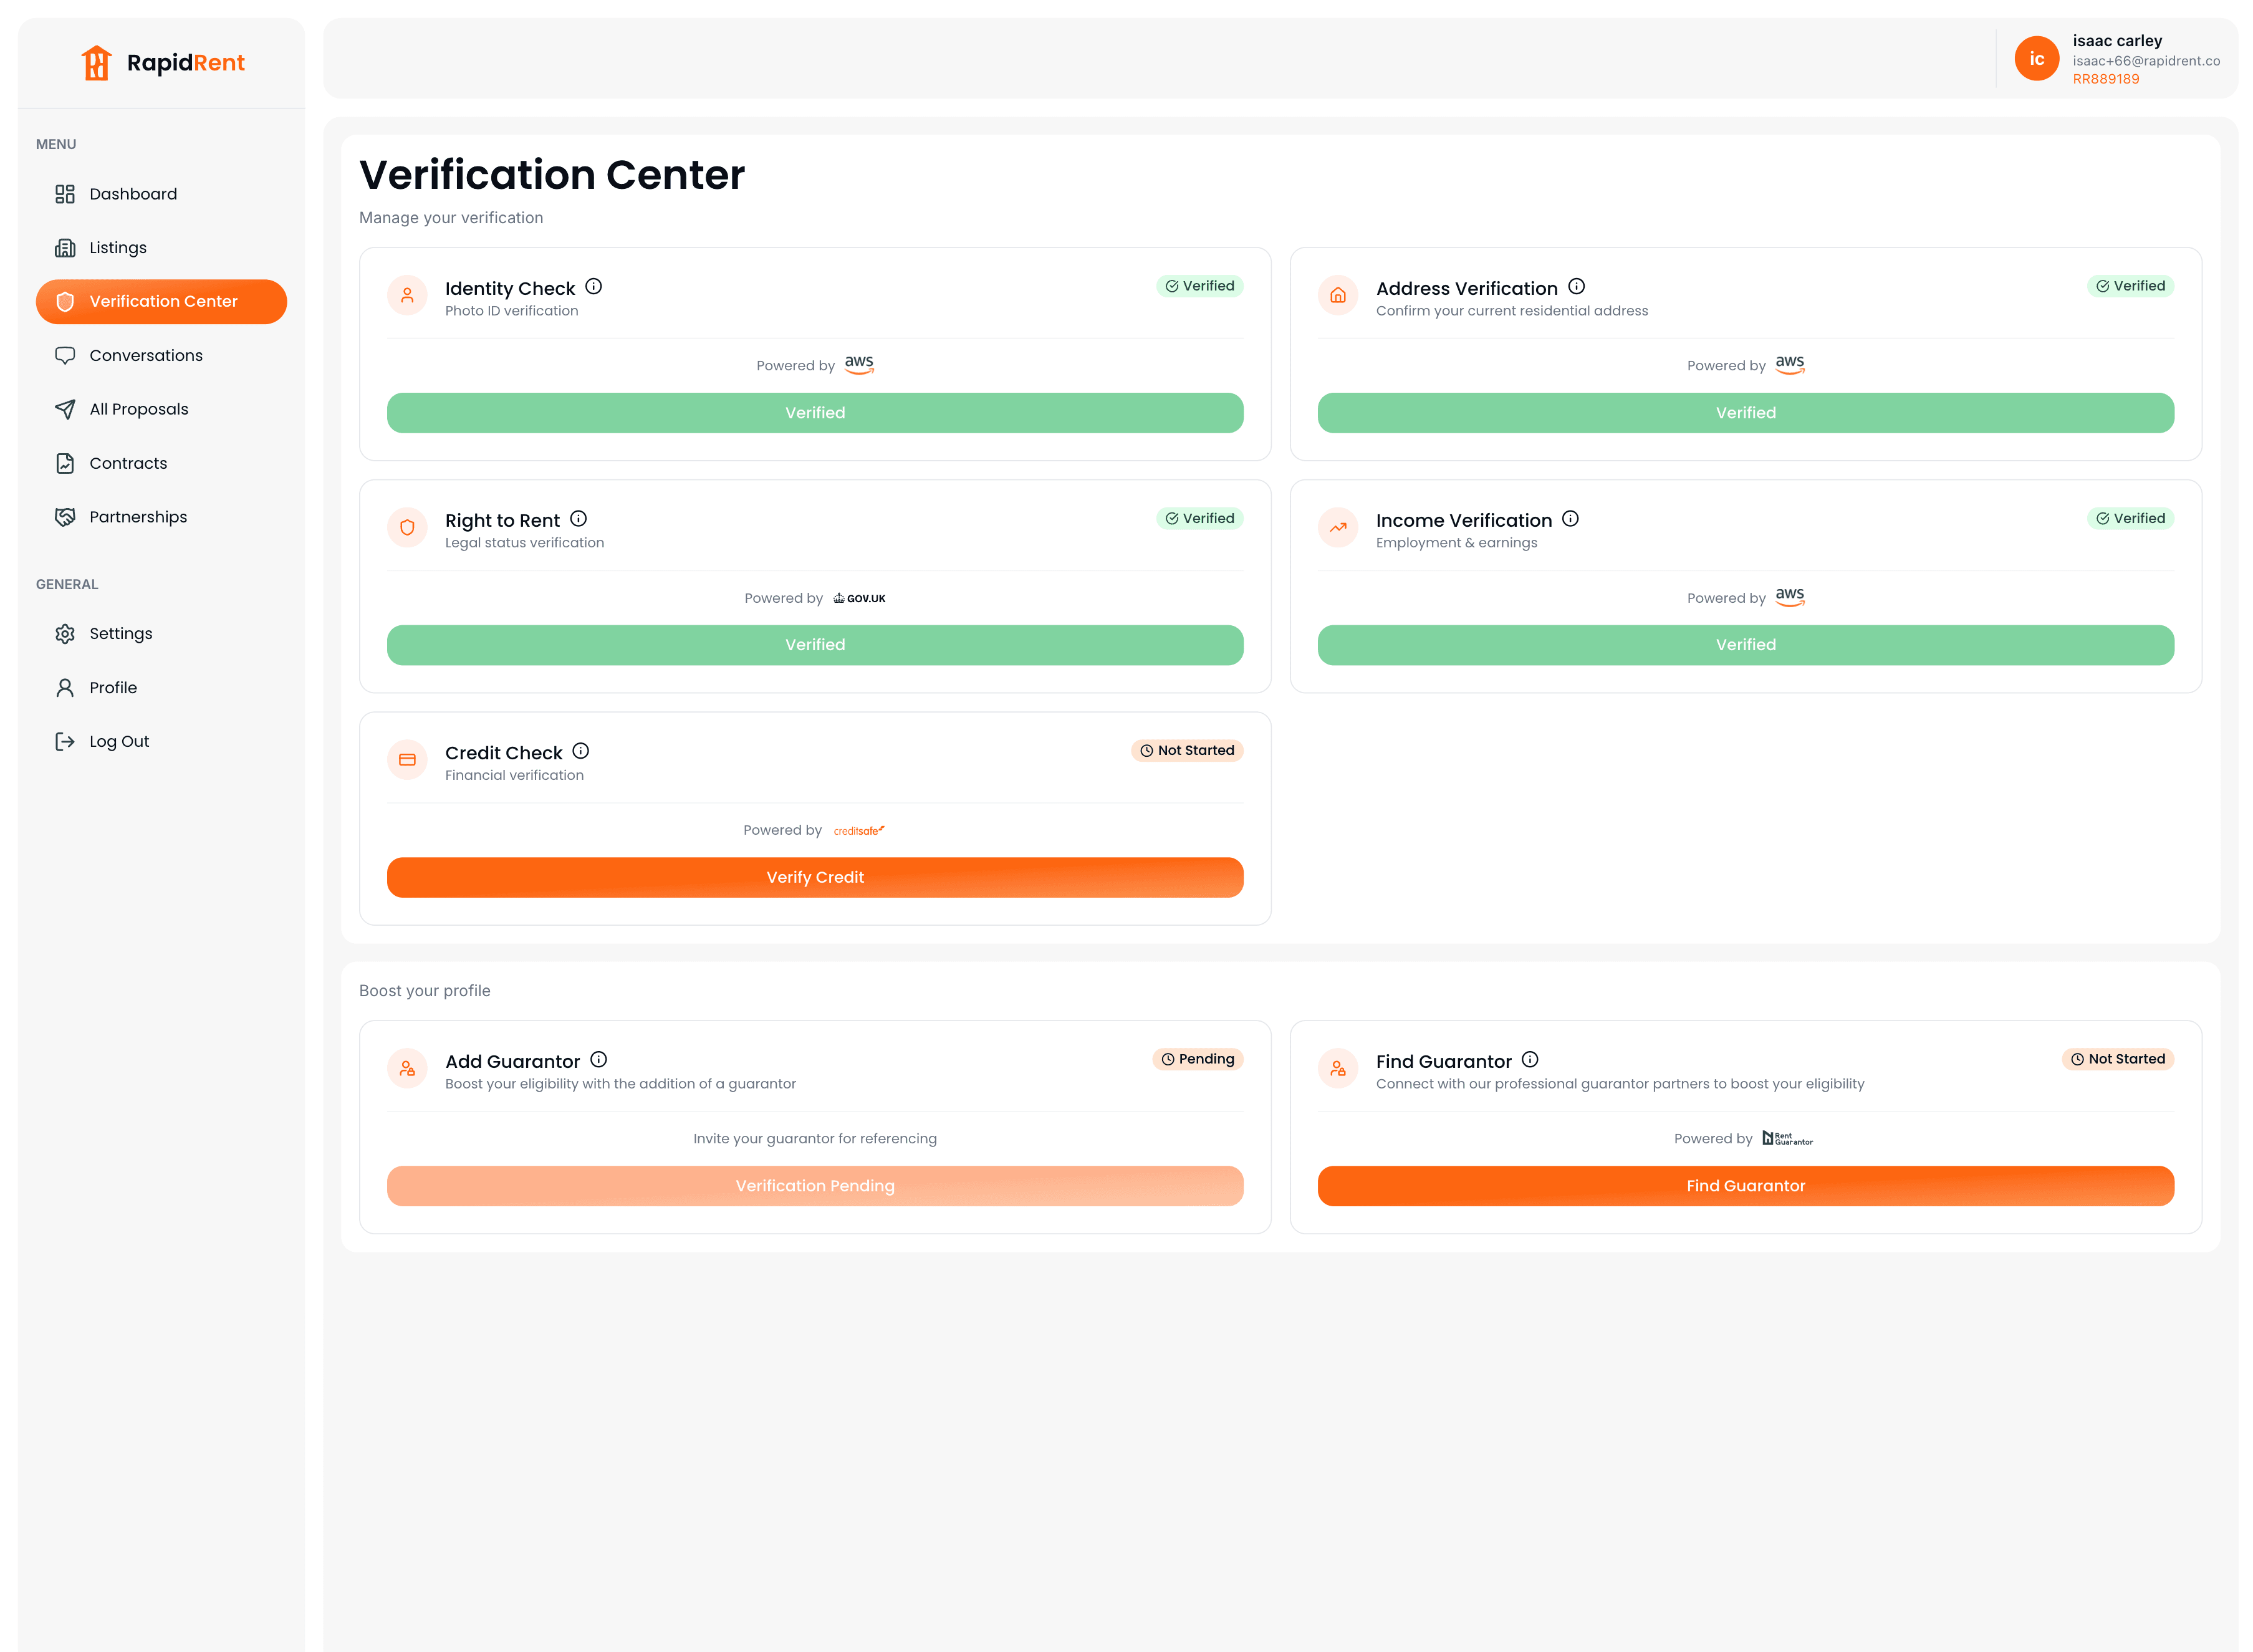Start the Verify Credit button
The height and width of the screenshot is (1652, 2253).
[815, 877]
